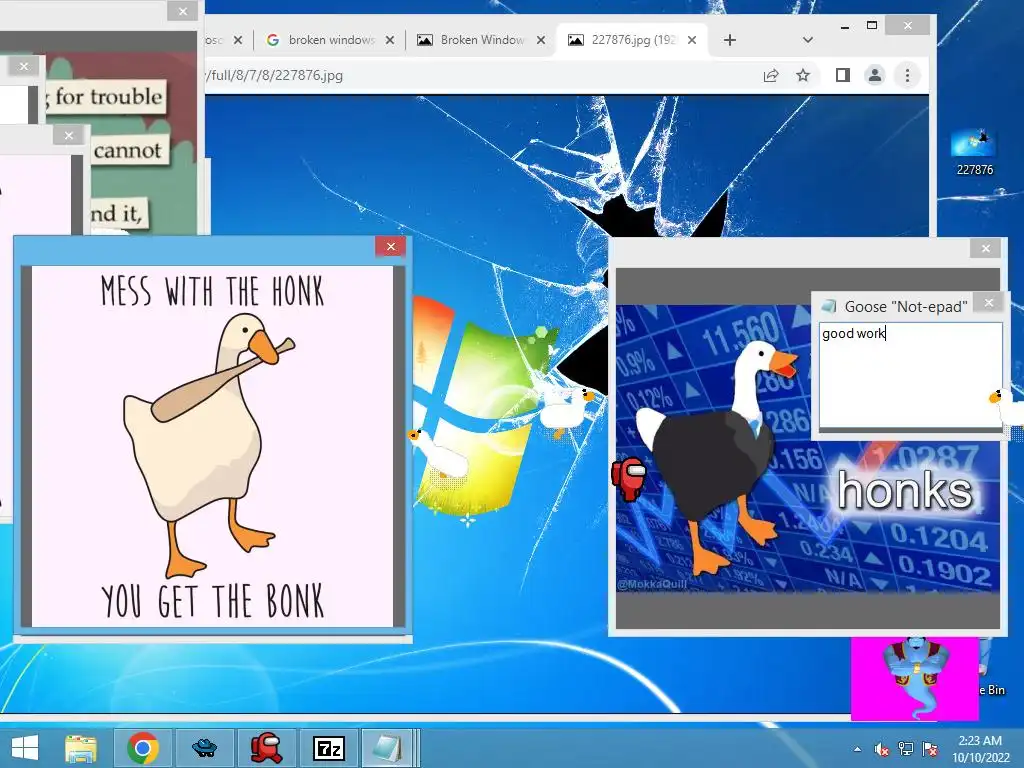Click the red Among Us crewmate sprite

(x=629, y=479)
